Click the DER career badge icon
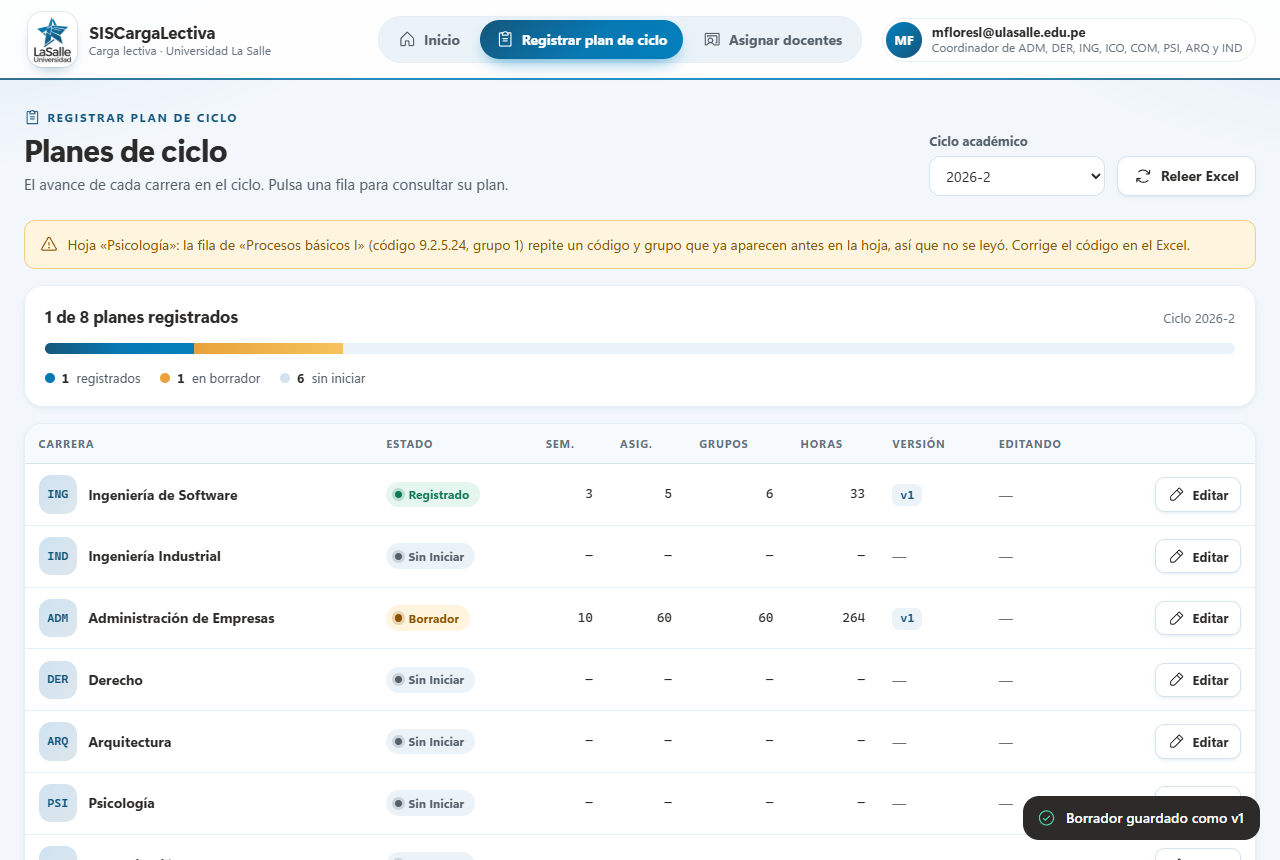The width and height of the screenshot is (1280, 860). click(x=58, y=680)
